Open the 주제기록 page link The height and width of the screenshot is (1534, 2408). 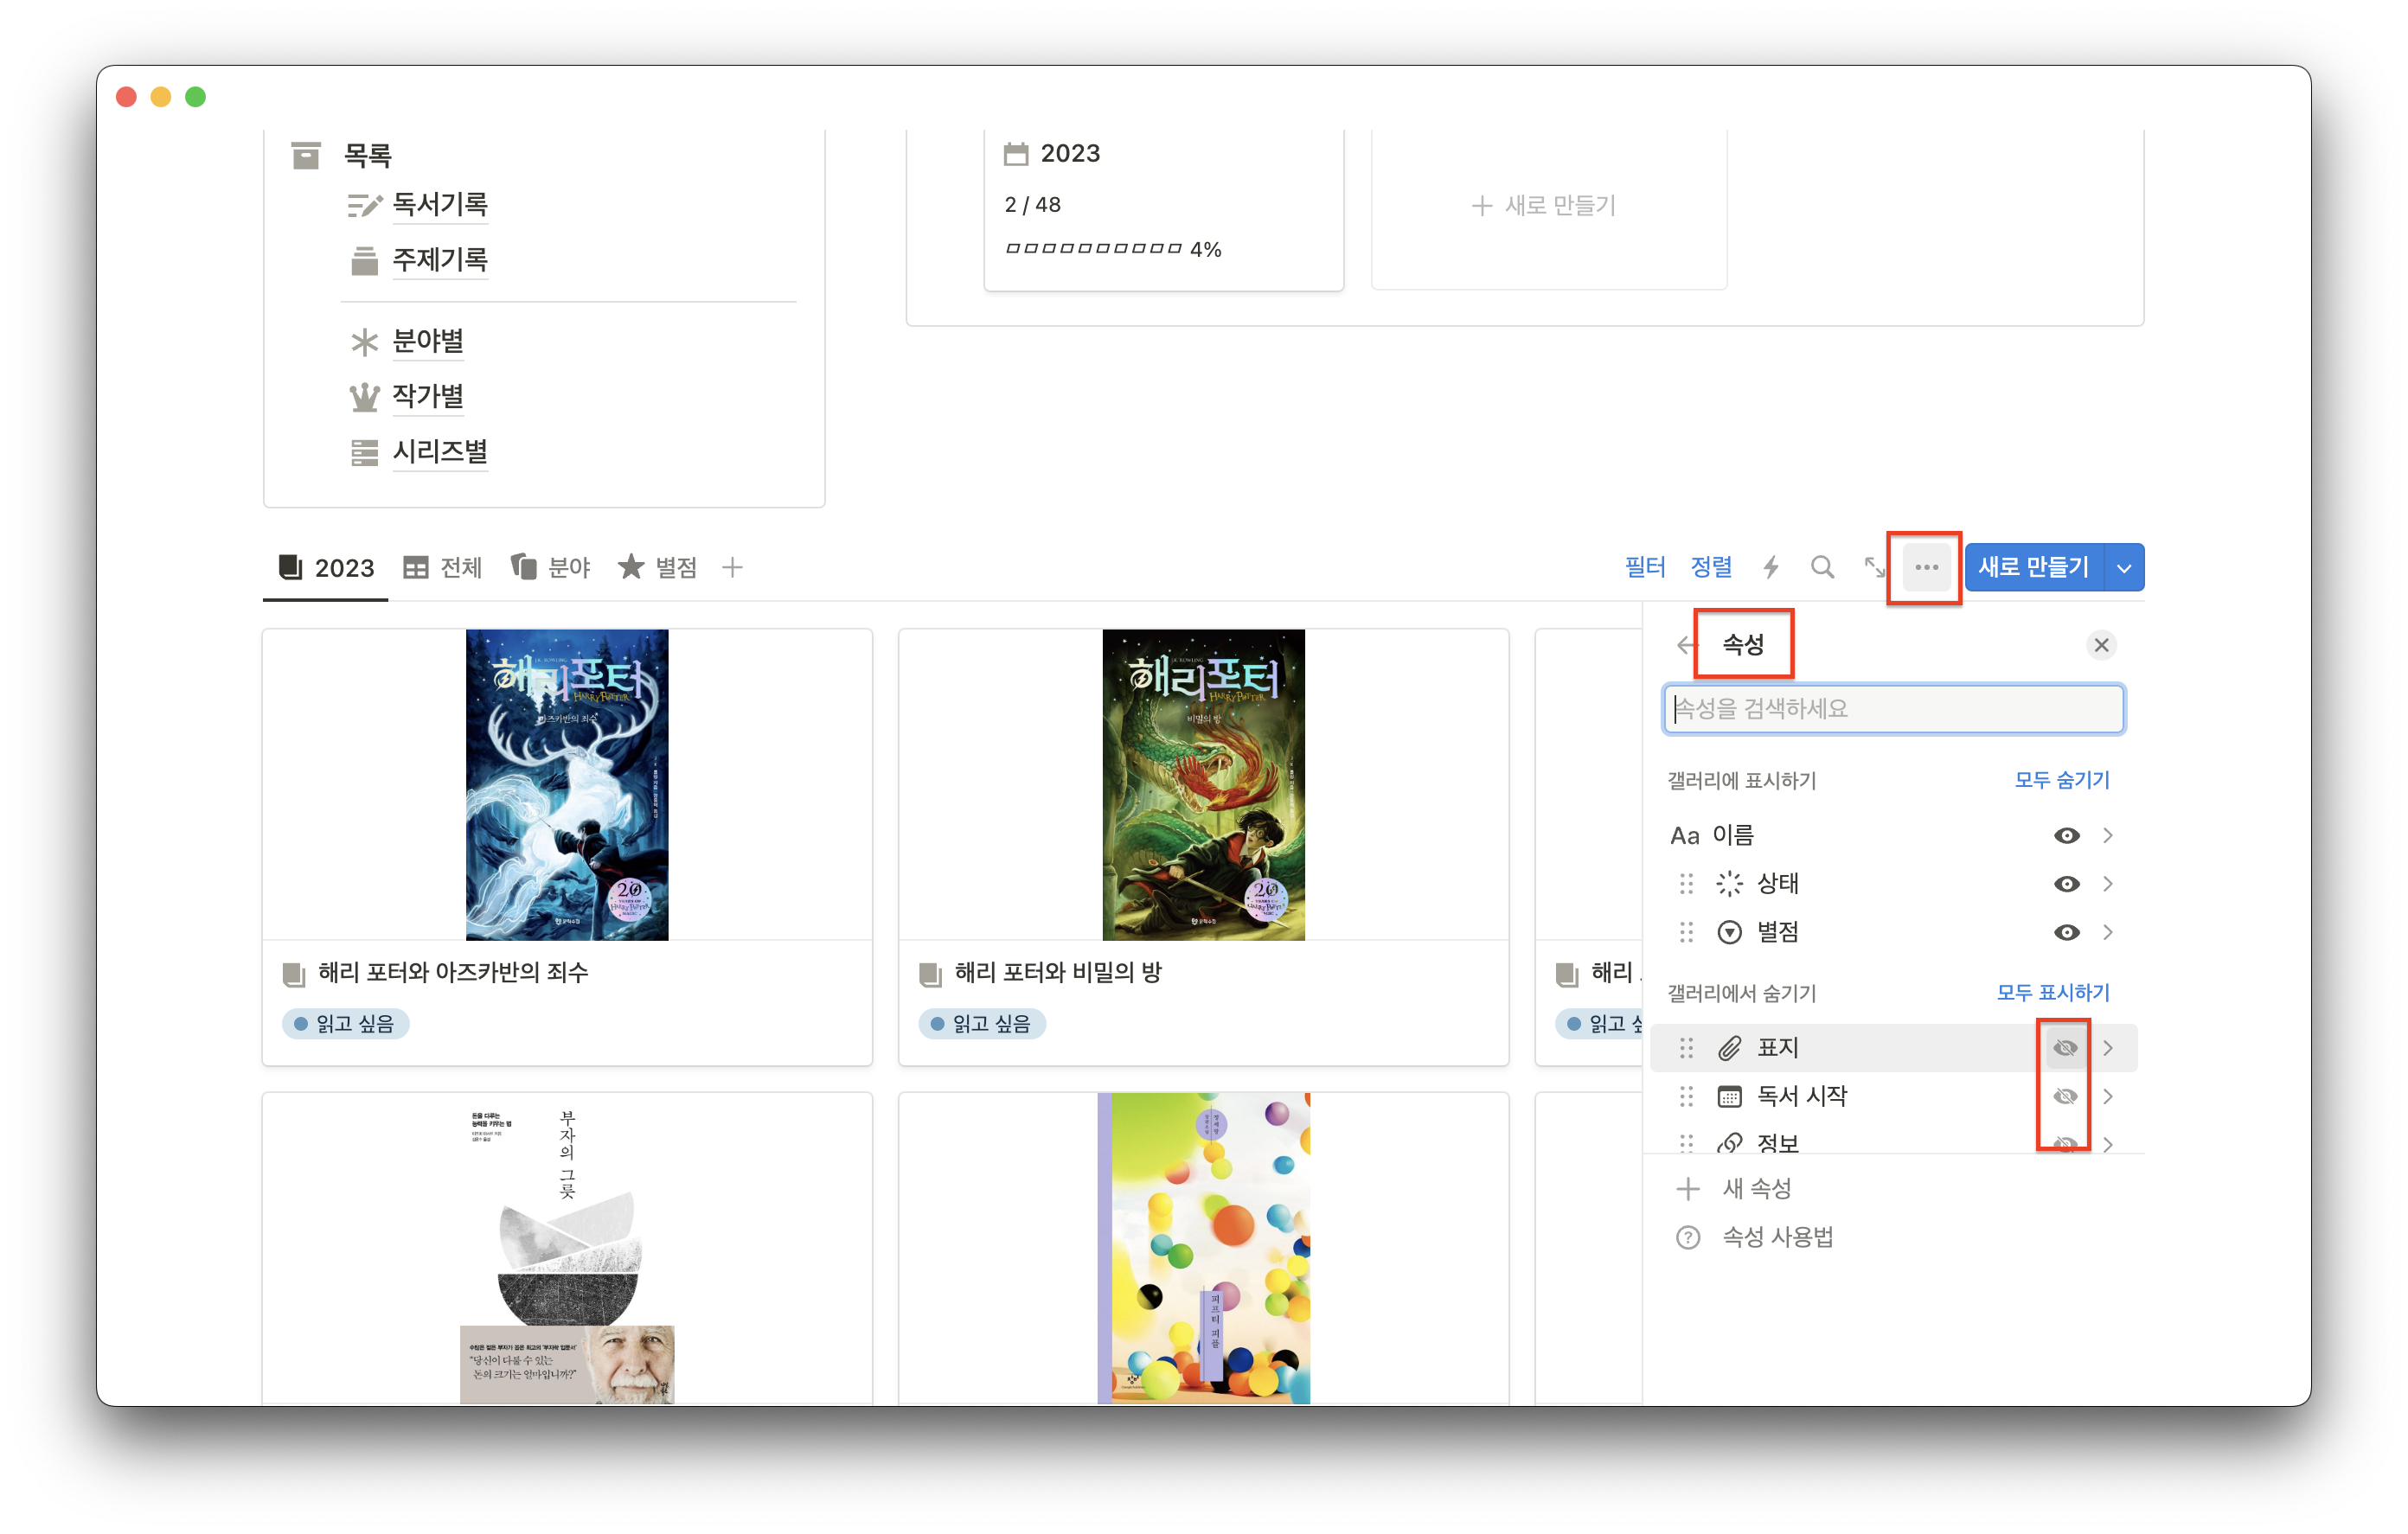click(x=440, y=260)
